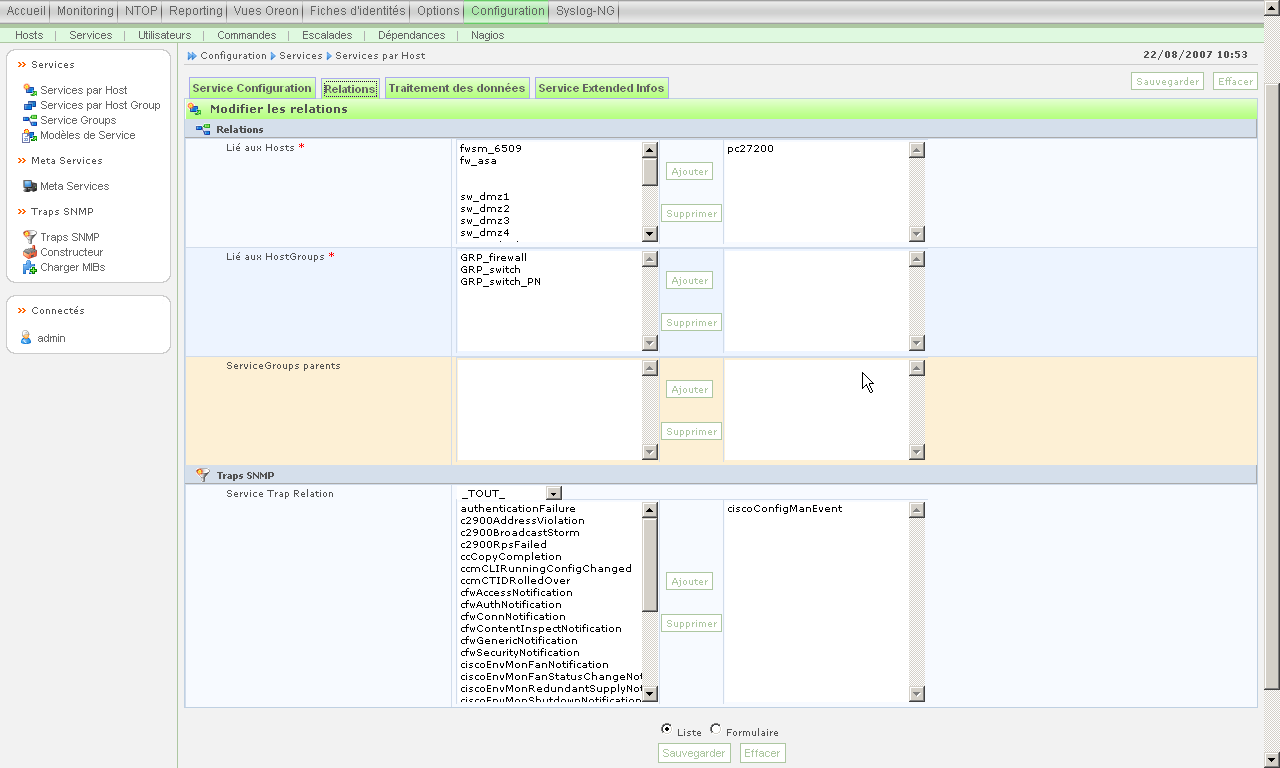
Task: Select ciscoConfigManEvent in selected traps
Action: coord(785,508)
